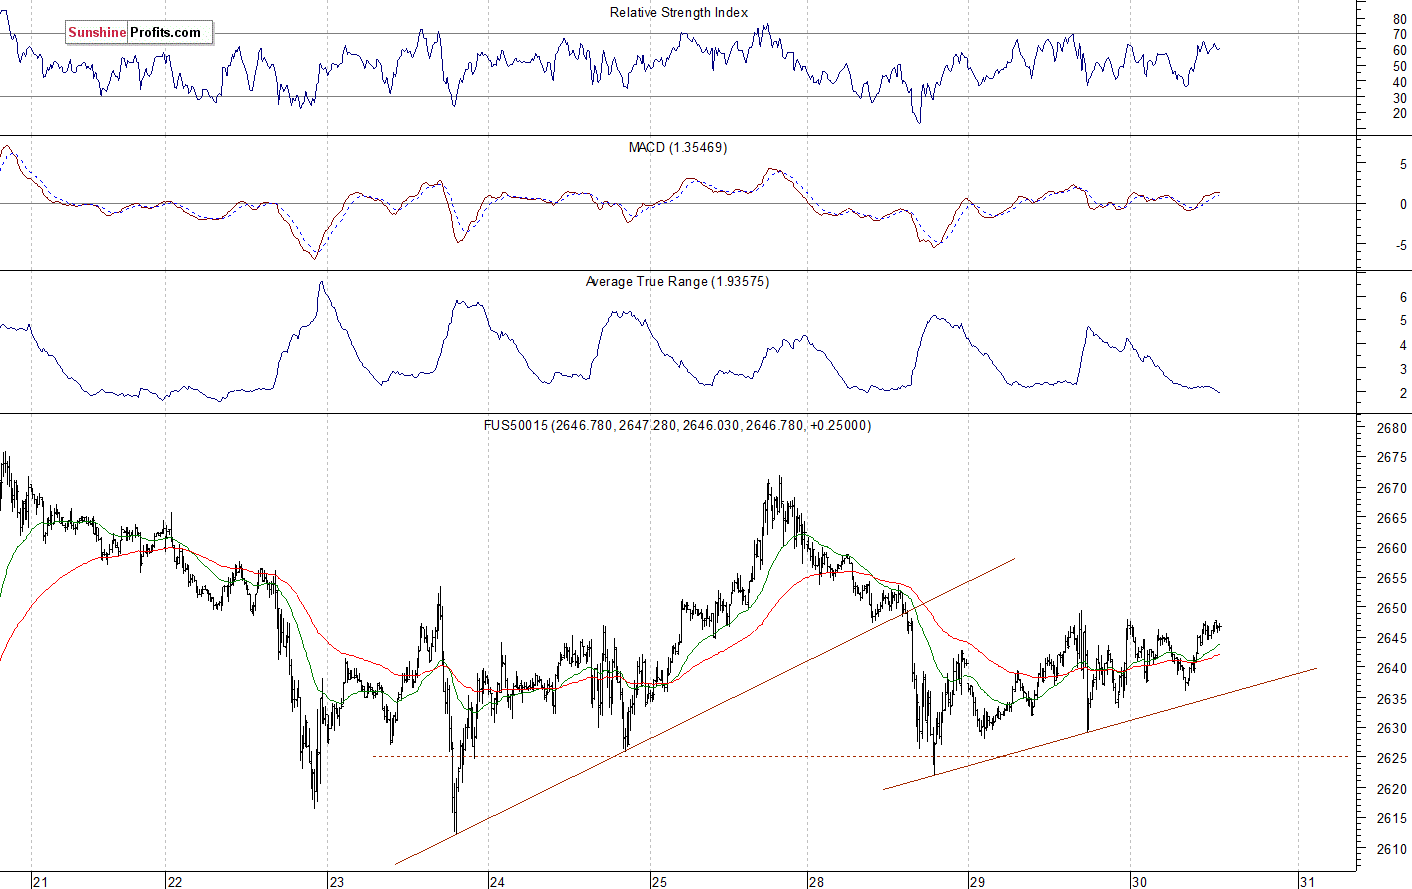The height and width of the screenshot is (889, 1412).
Task: Click the 2615 price axis label
Action: 1392,818
